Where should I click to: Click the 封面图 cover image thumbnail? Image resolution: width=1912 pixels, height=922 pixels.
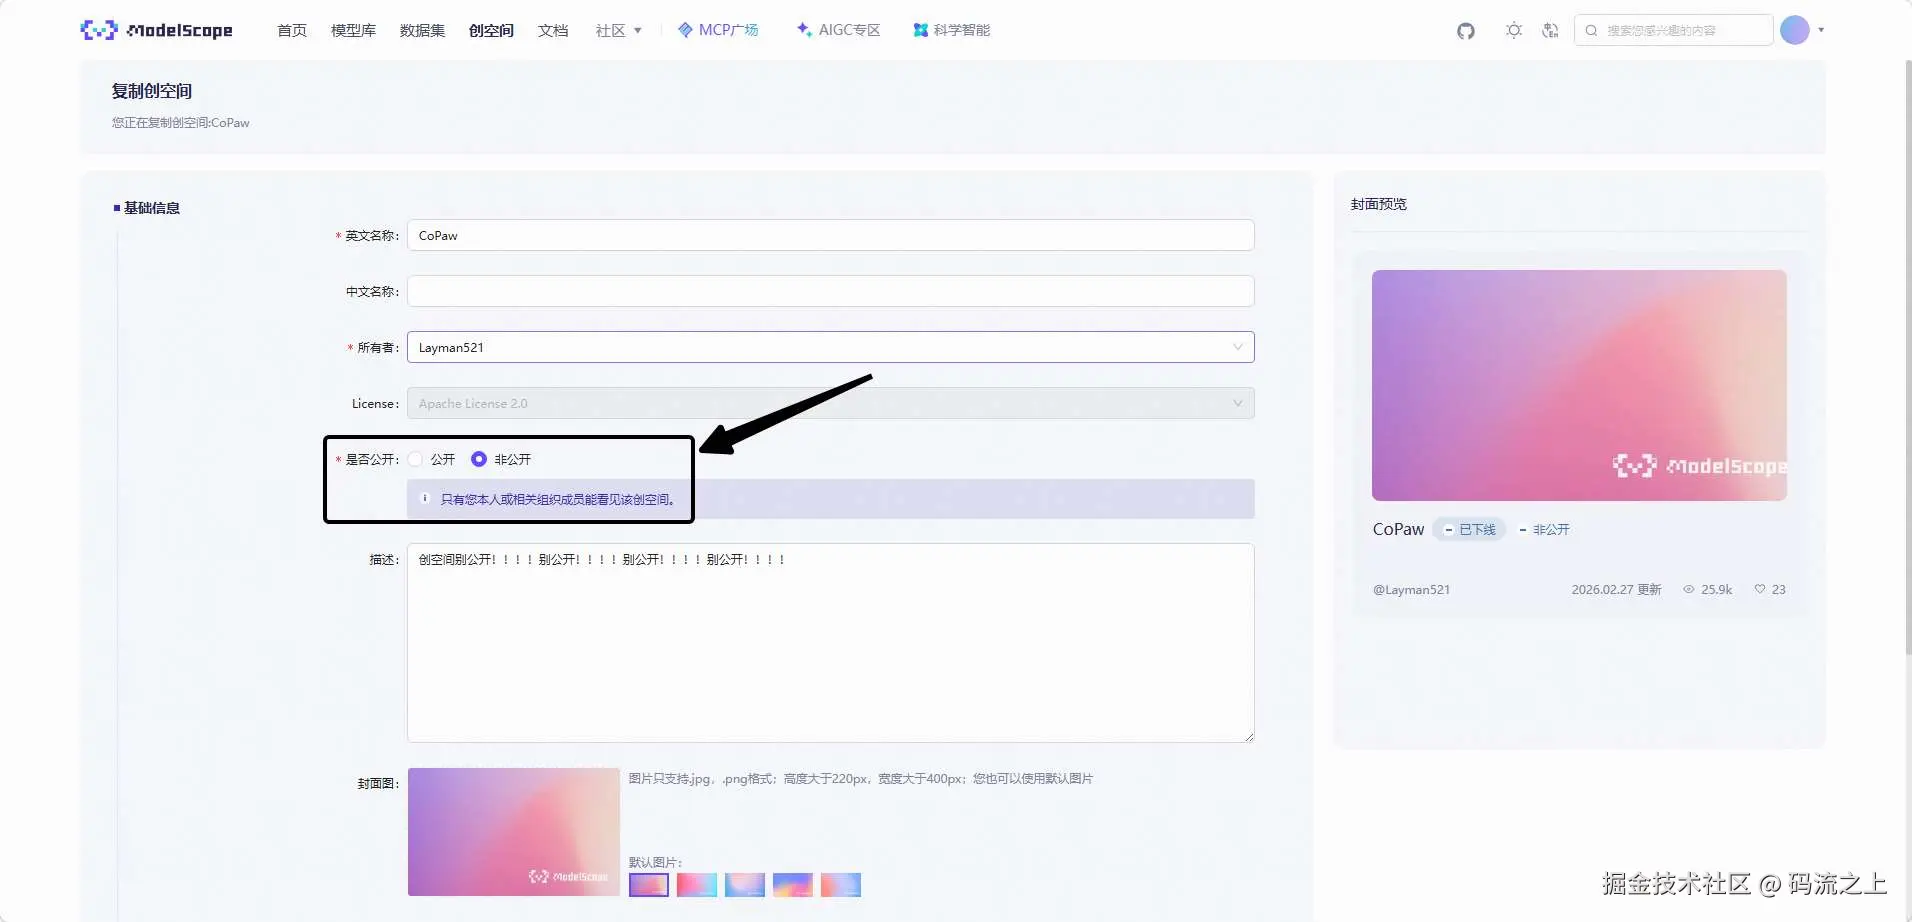[x=514, y=832]
